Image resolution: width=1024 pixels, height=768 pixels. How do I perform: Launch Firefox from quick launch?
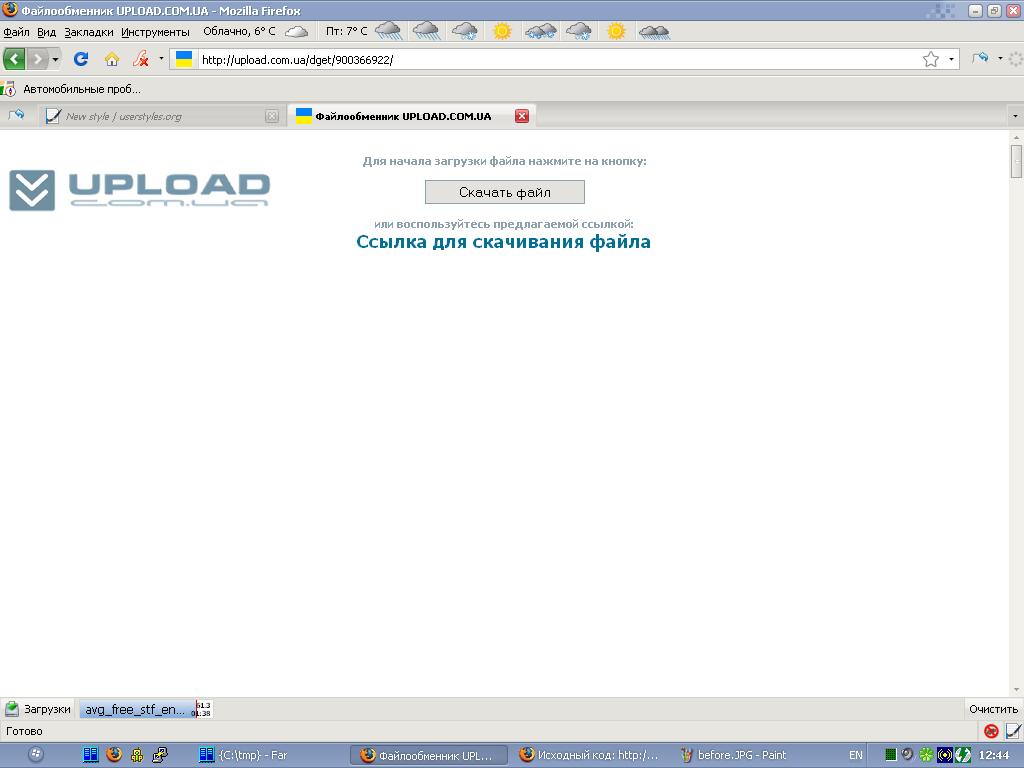pos(114,755)
